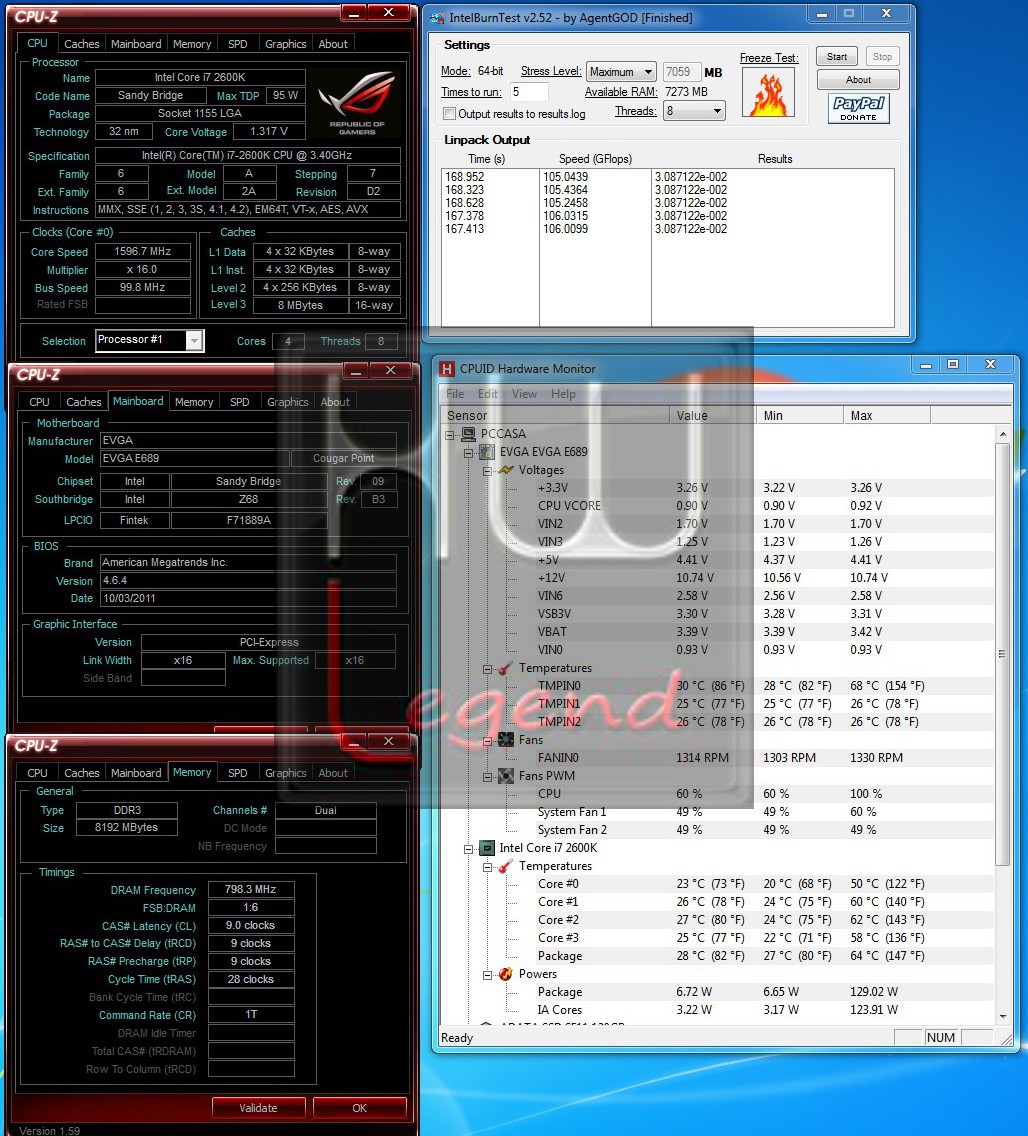The image size is (1028, 1136).
Task: Click the About button in IntelBurnTest
Action: click(x=858, y=80)
